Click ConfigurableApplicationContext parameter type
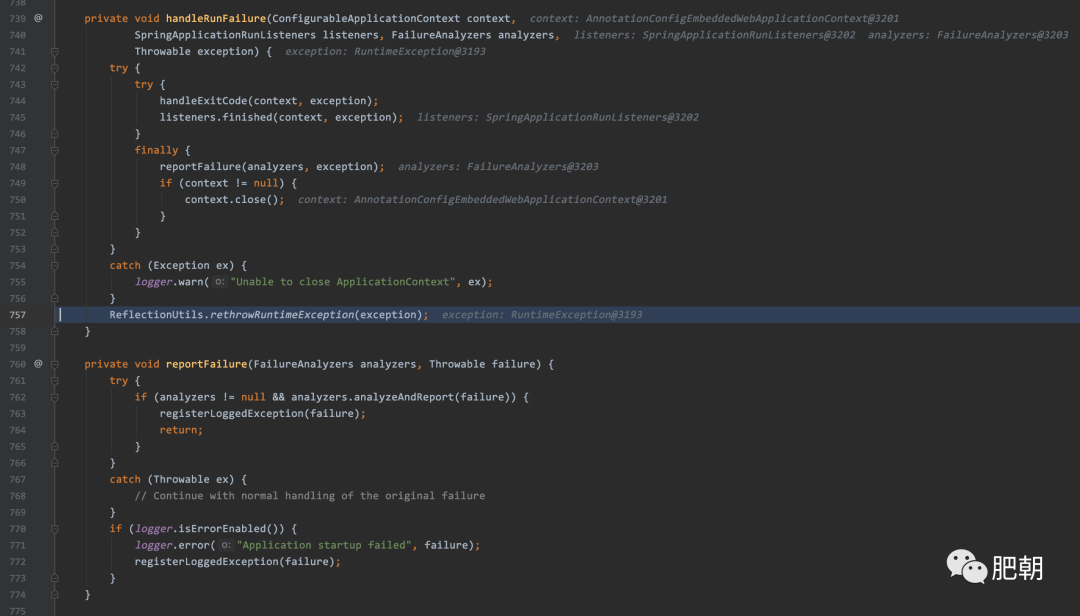 point(366,19)
